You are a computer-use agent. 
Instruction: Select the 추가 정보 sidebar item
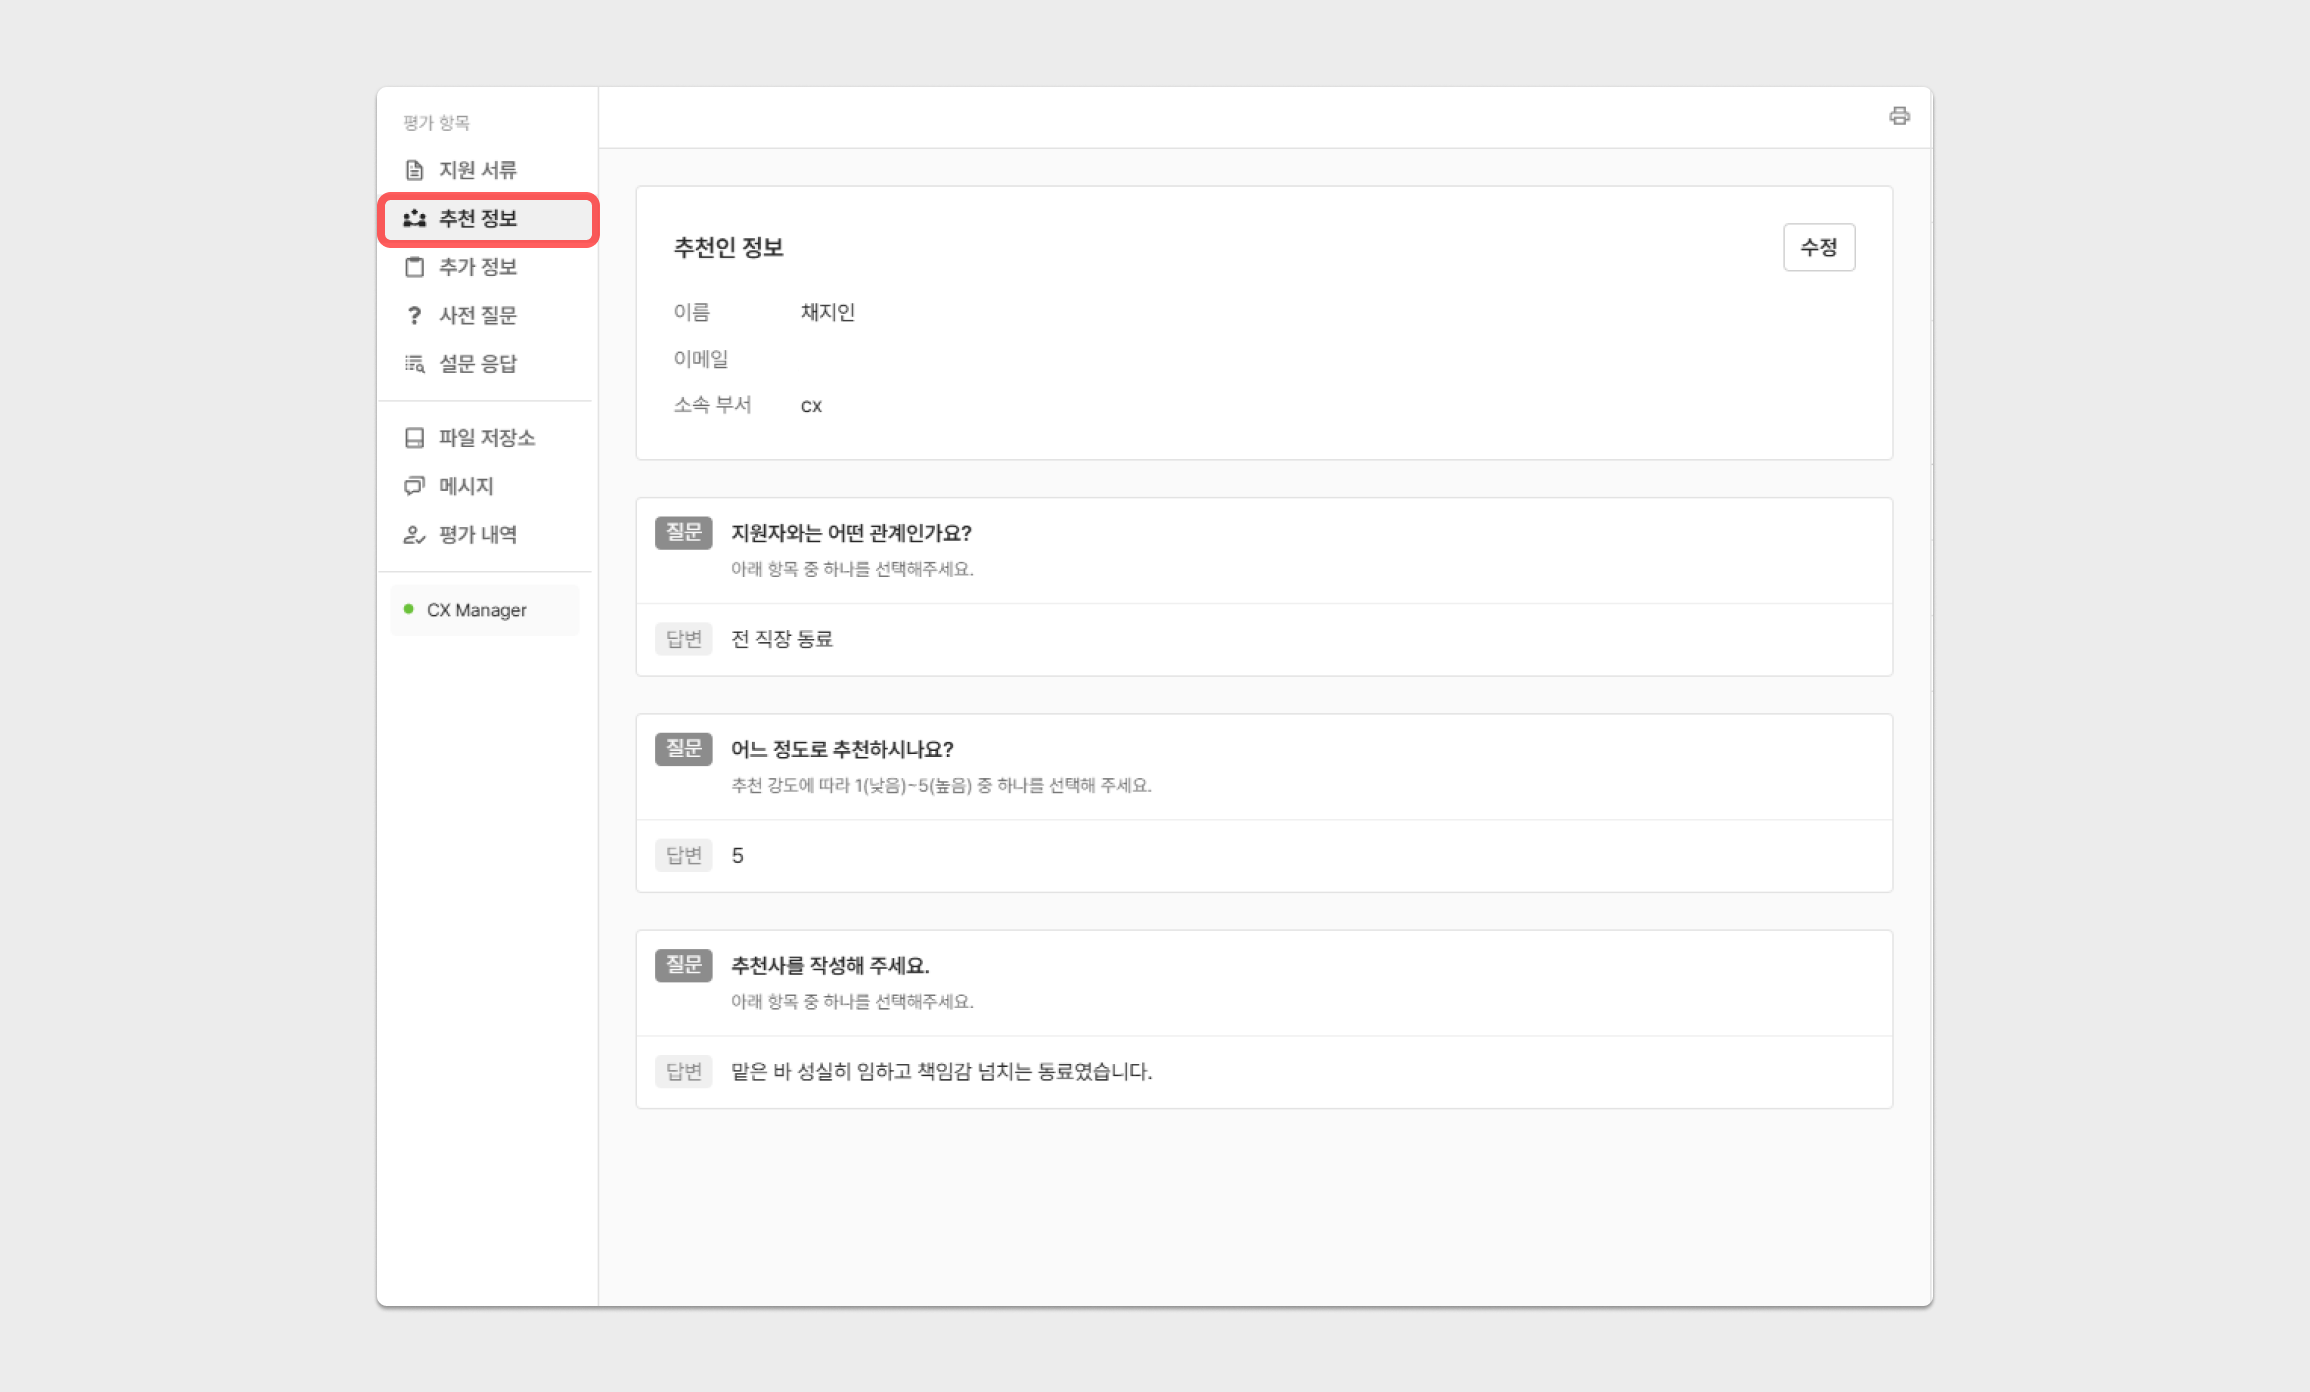click(x=478, y=267)
